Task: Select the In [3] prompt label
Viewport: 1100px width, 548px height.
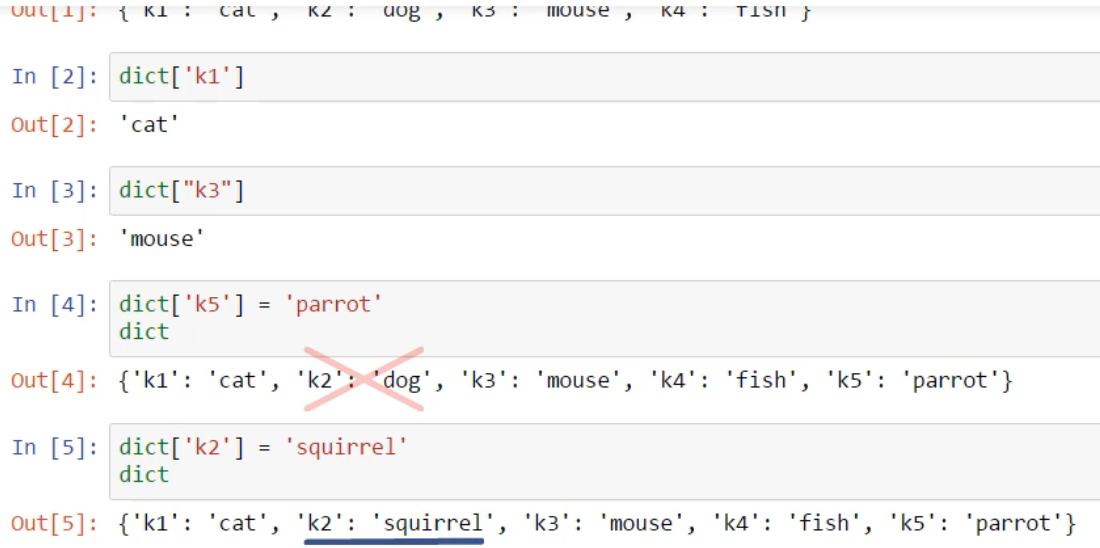Action: [55, 191]
